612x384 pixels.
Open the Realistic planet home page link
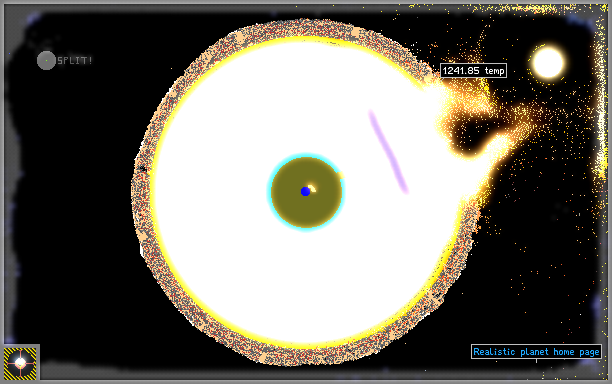point(536,352)
